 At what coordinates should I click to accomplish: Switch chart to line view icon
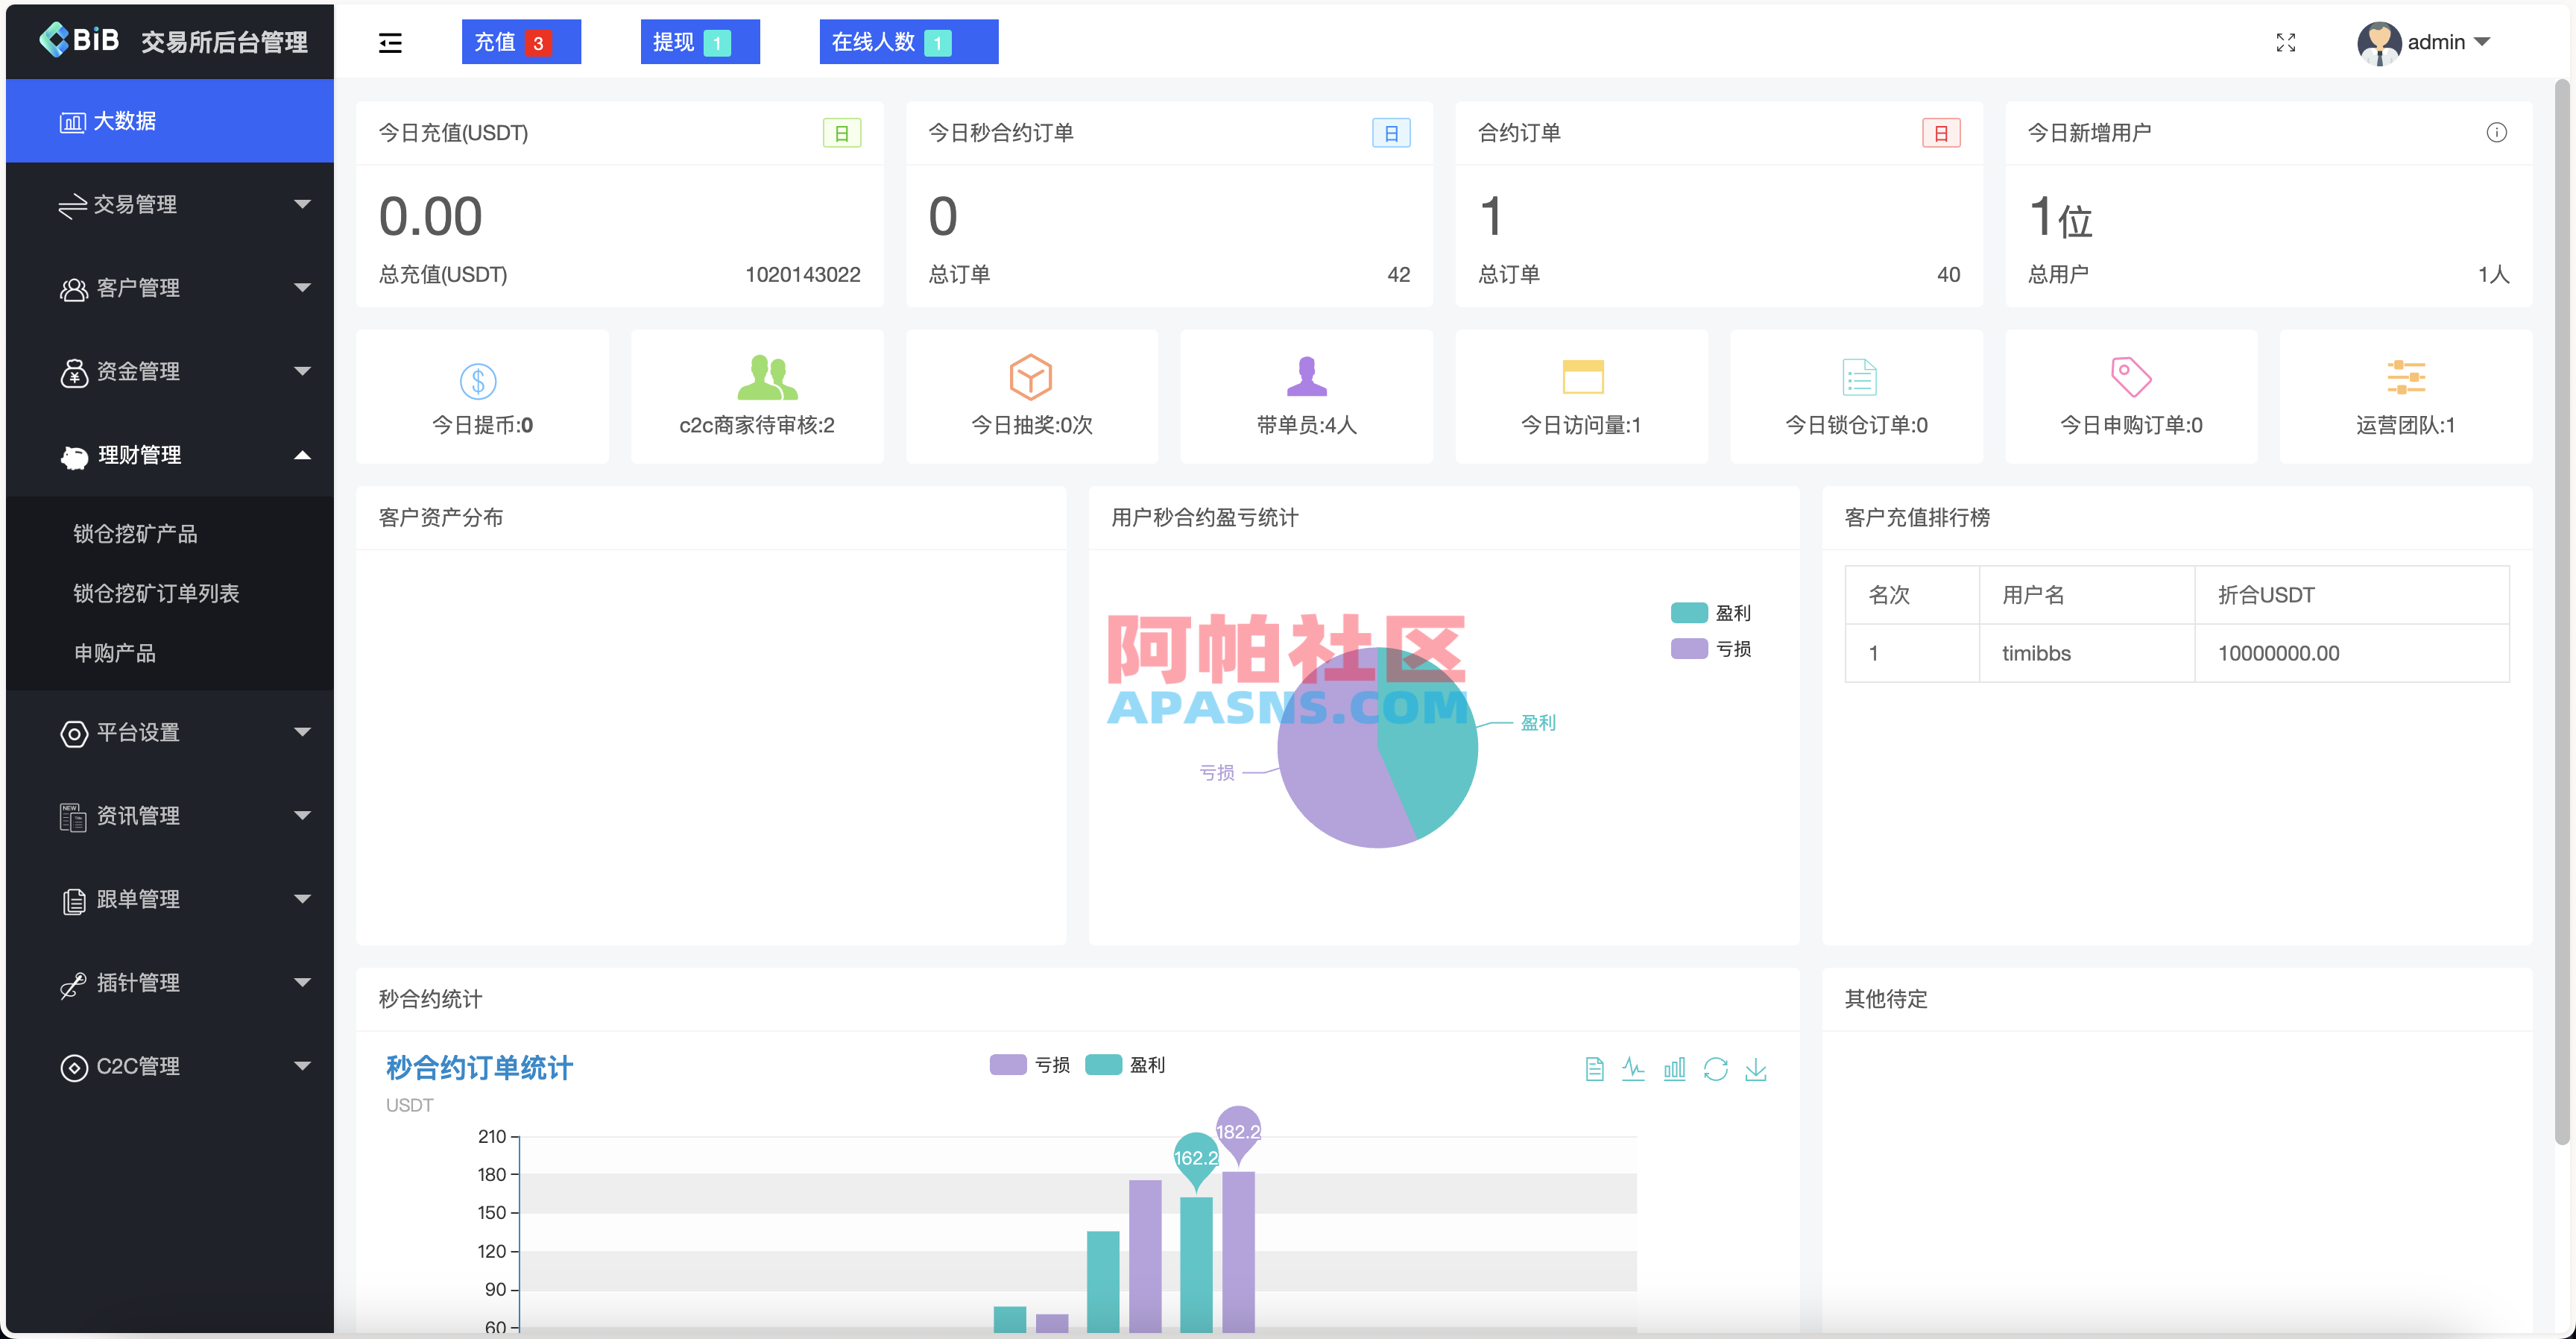click(1635, 1069)
